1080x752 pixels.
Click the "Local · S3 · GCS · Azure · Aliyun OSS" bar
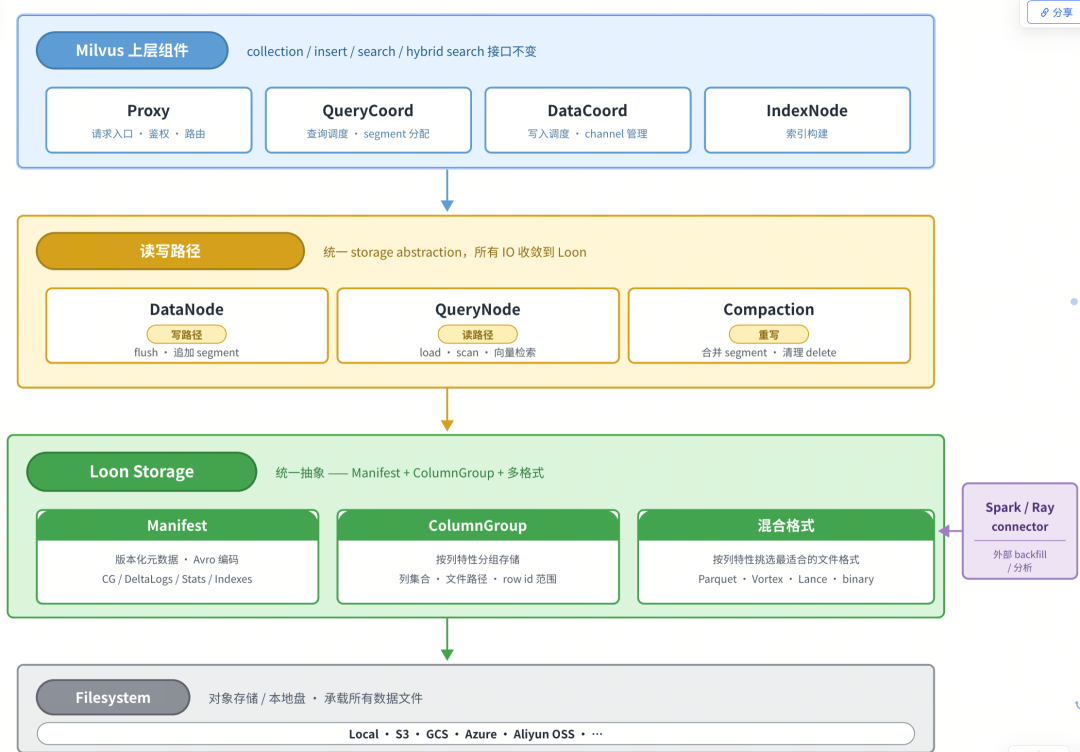point(476,734)
